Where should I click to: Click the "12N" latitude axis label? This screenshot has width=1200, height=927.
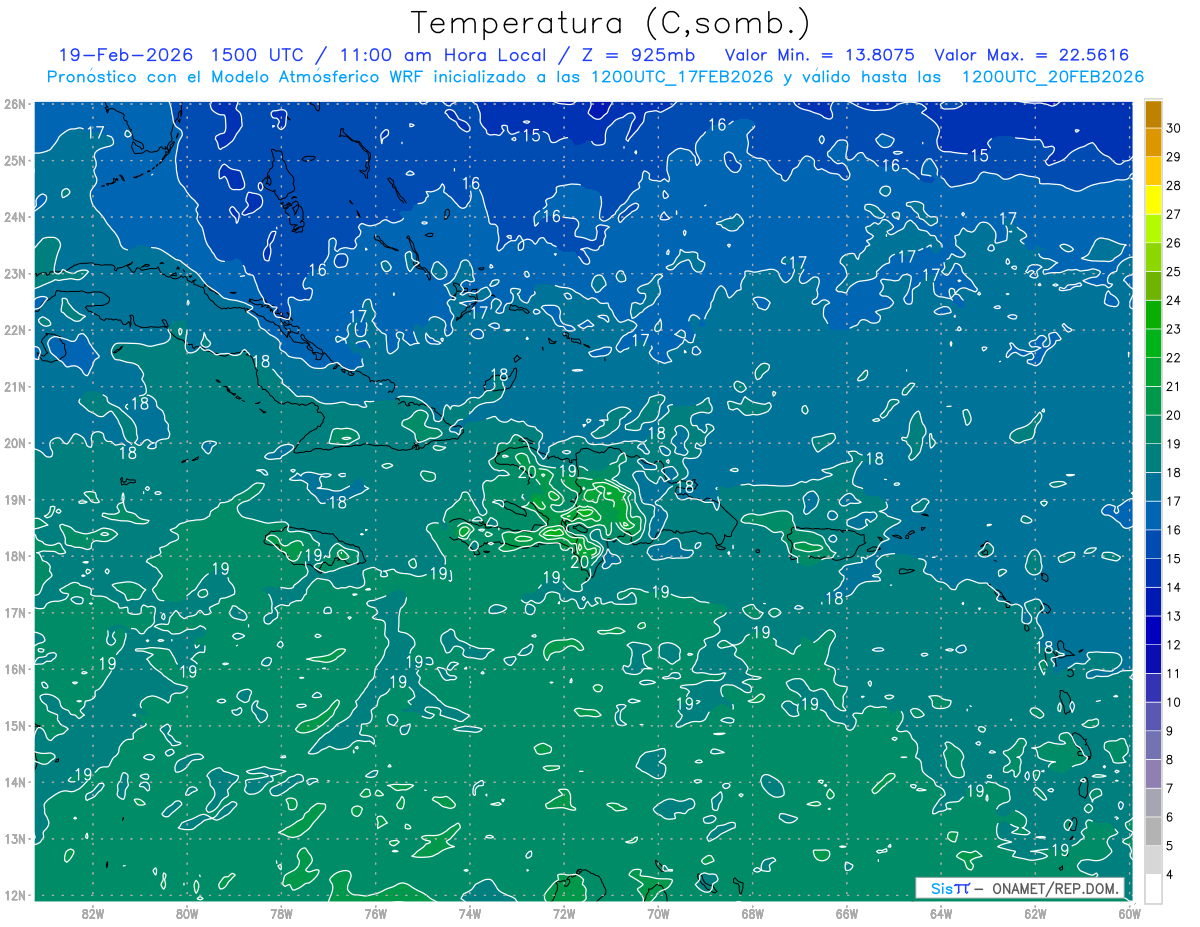click(15, 895)
